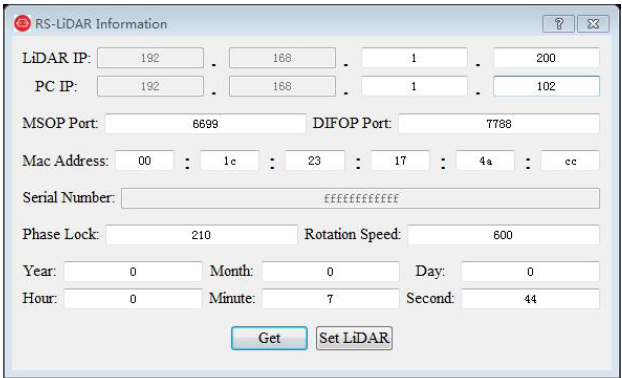Edit Mac Address byte 23
Image resolution: width=622 pixels, height=378 pixels.
tap(315, 161)
